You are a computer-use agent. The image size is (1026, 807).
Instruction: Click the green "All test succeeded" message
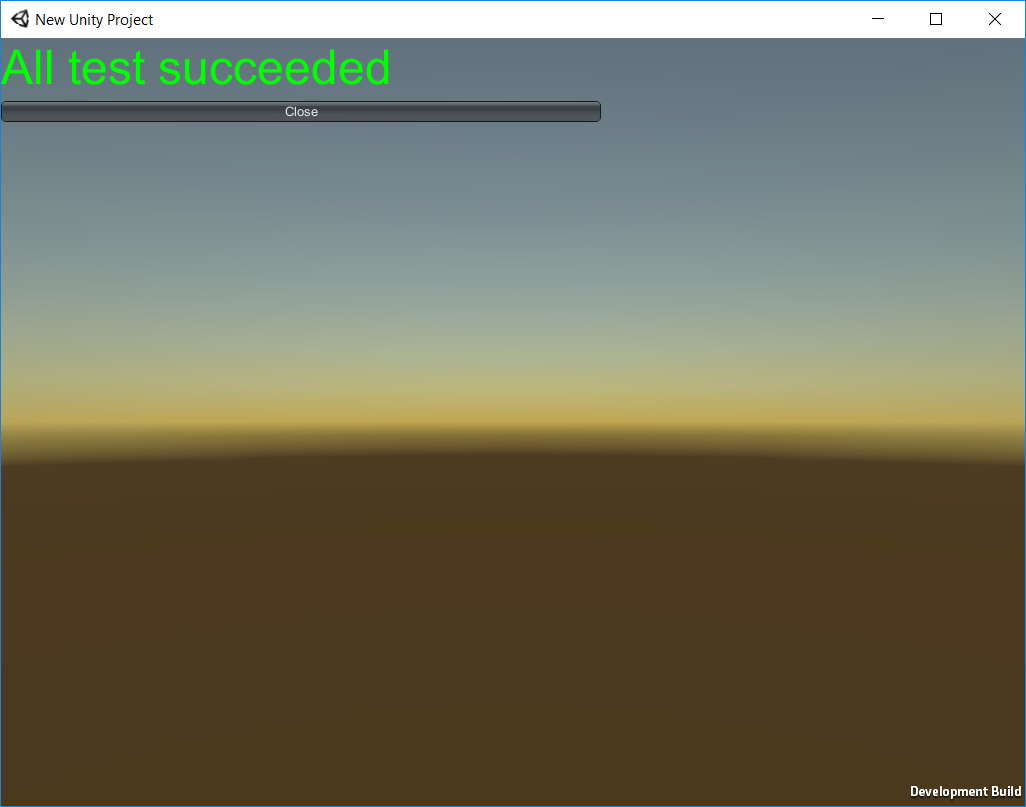pos(196,68)
